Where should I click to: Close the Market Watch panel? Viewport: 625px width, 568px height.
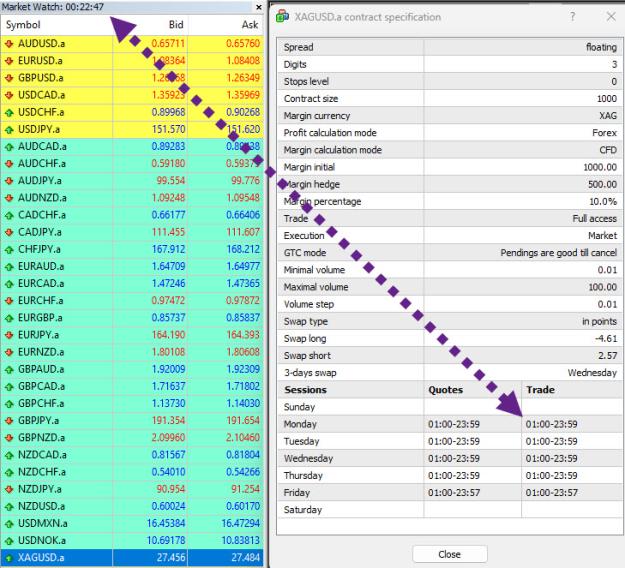coord(259,7)
